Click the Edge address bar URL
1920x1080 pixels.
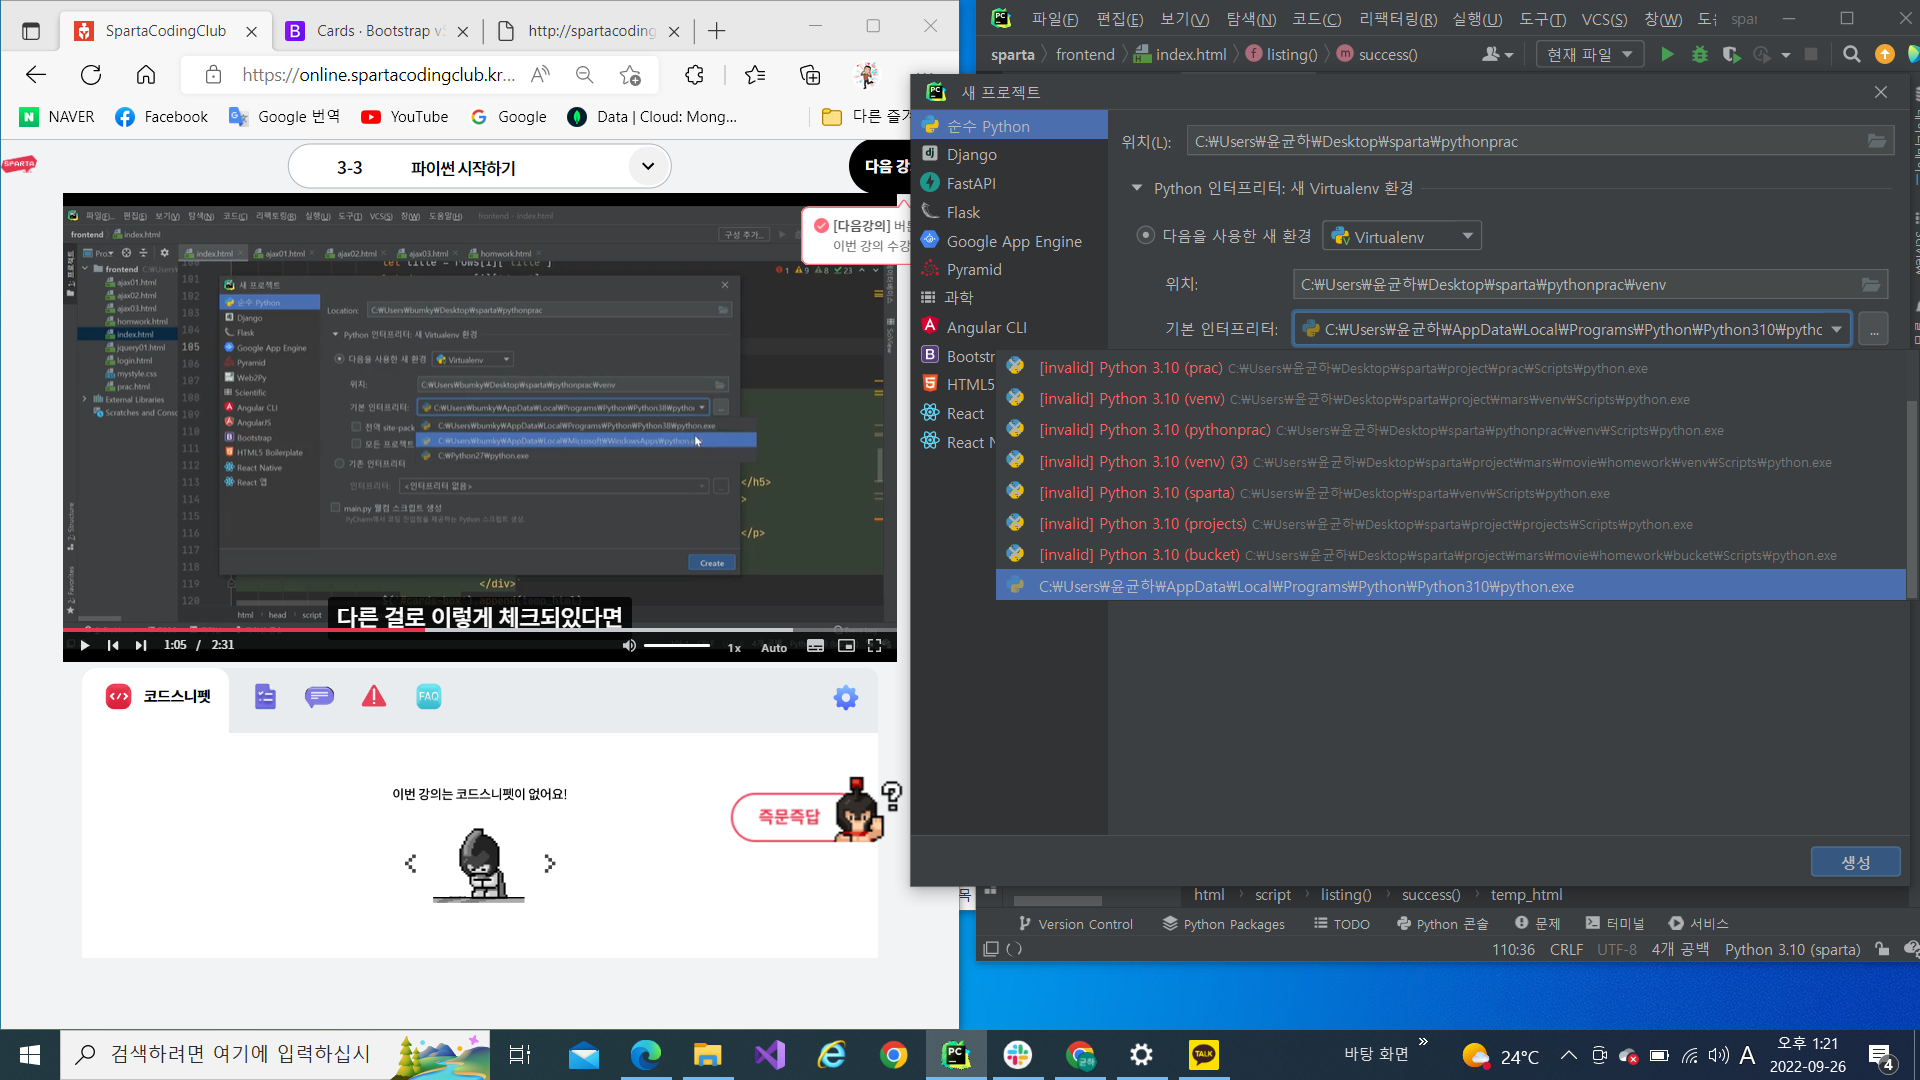coord(379,74)
